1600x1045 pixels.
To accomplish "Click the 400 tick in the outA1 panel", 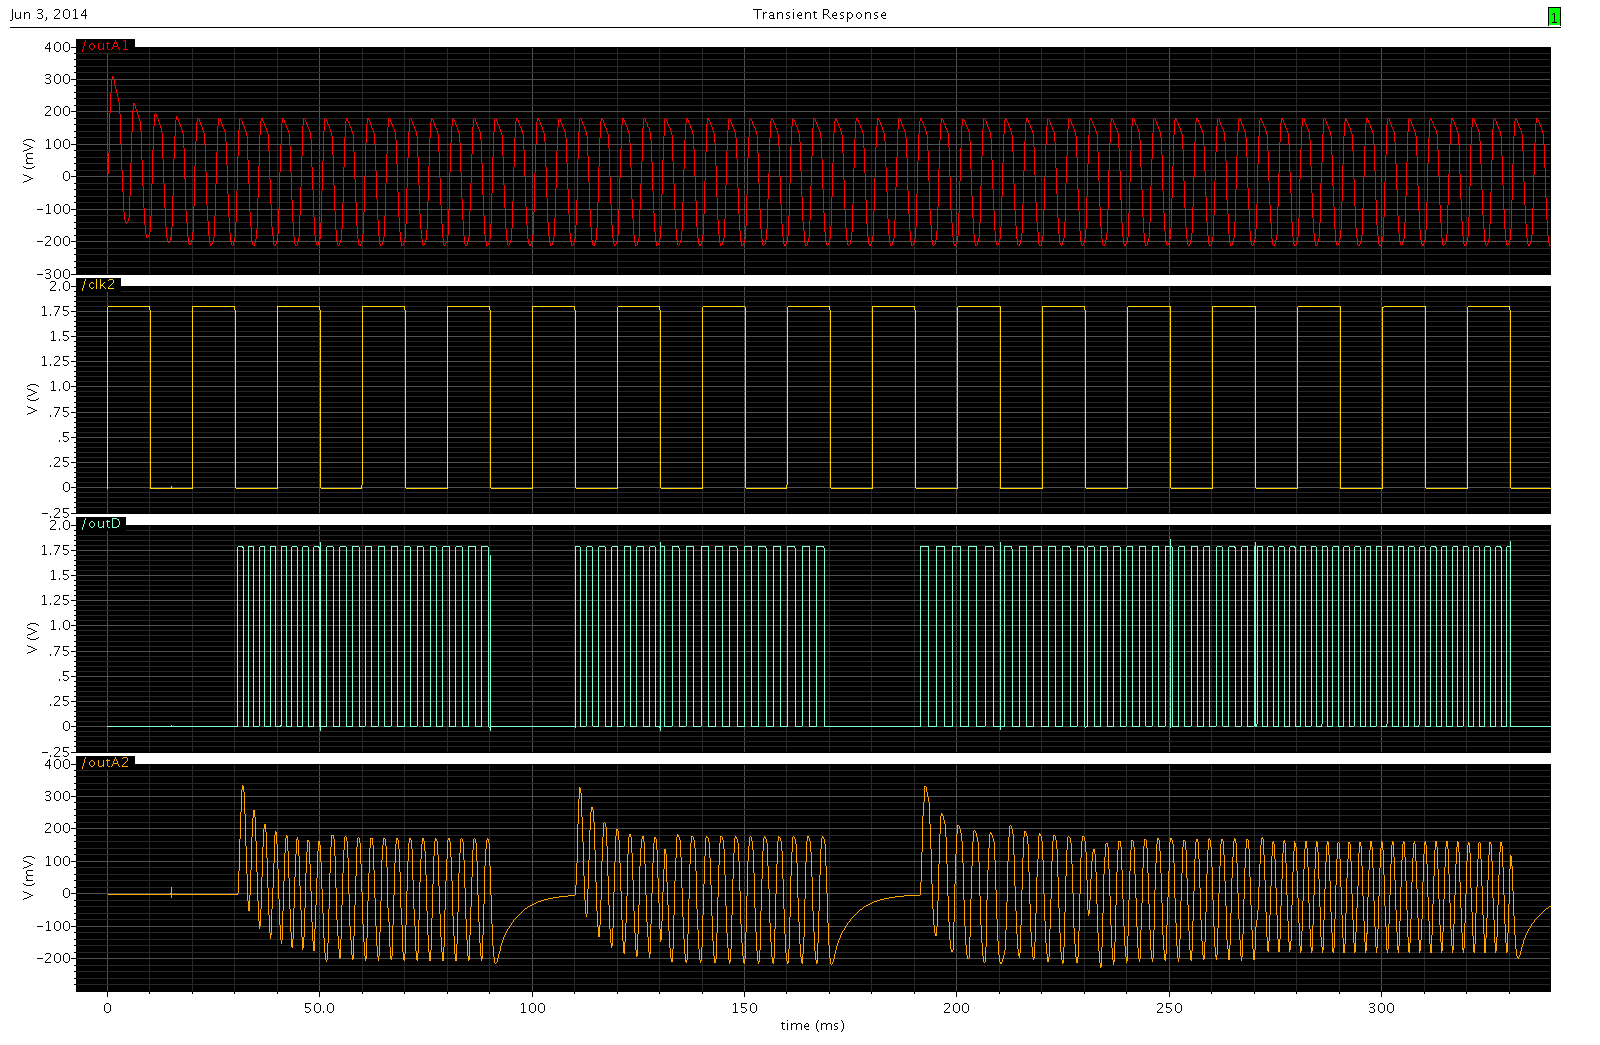I will [59, 47].
